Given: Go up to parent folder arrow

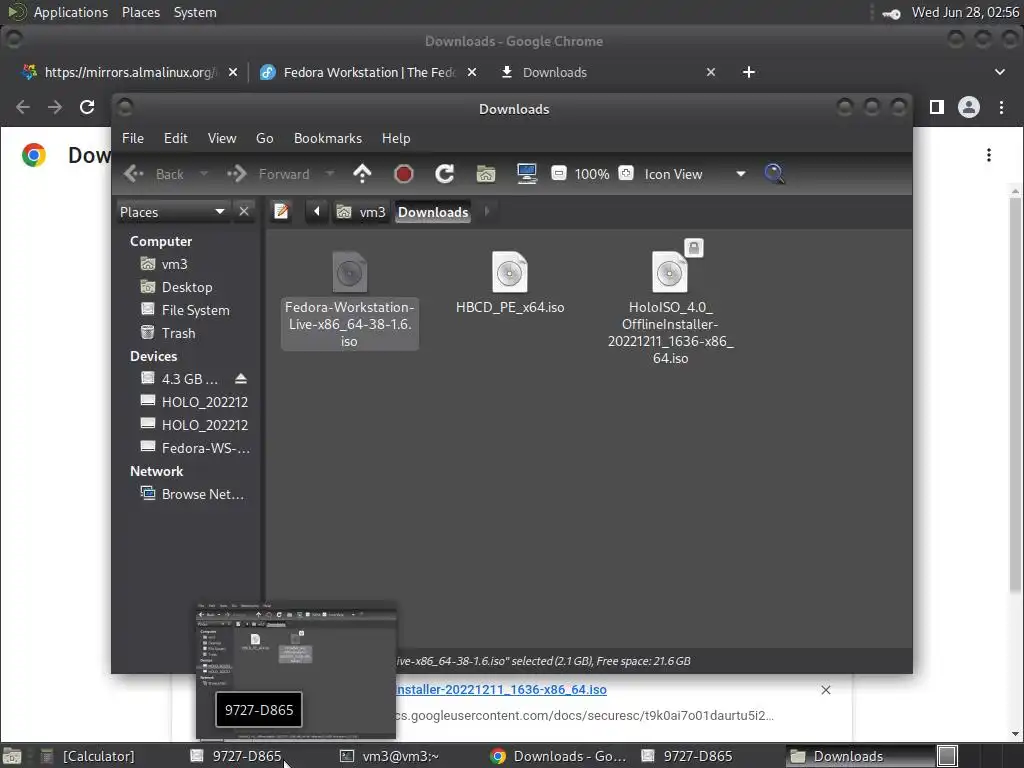Looking at the screenshot, I should [362, 174].
